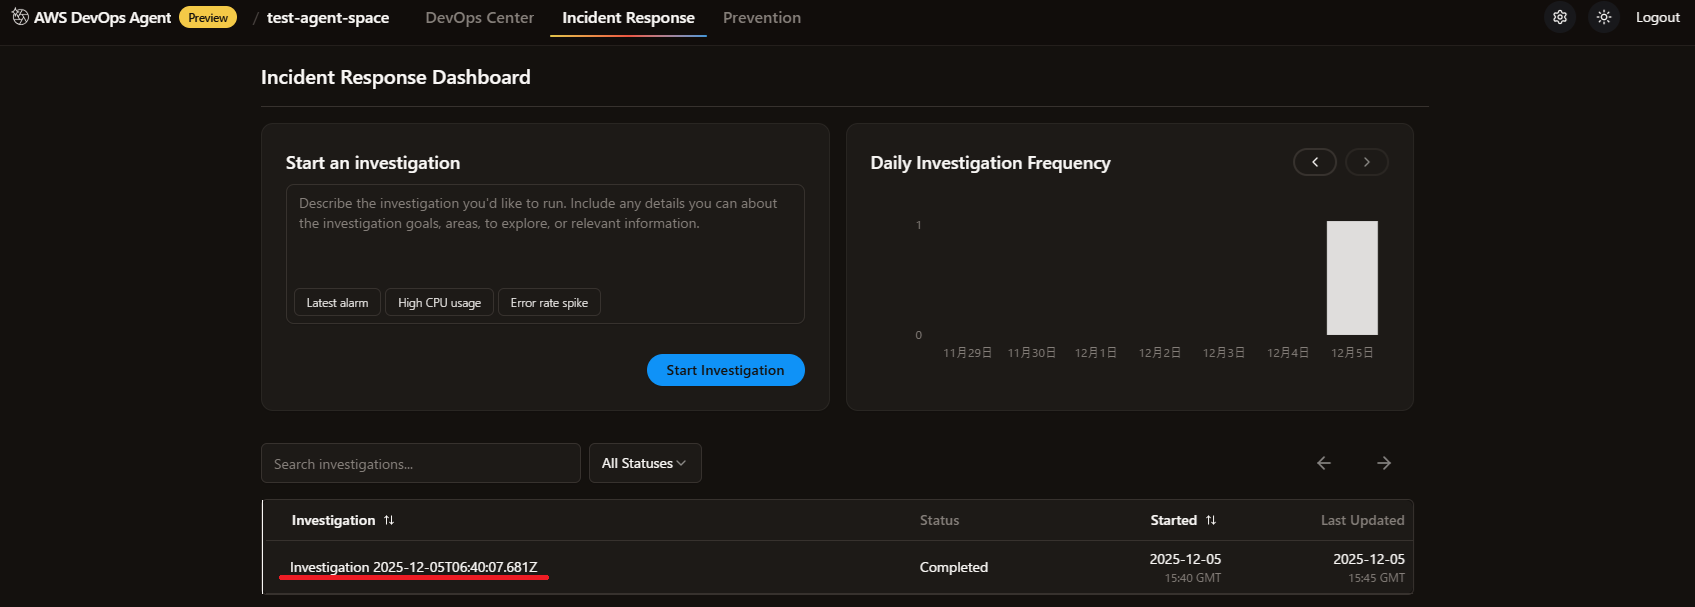Click Incident Response Dashboard title
Viewport: 1695px width, 607px height.
click(396, 77)
